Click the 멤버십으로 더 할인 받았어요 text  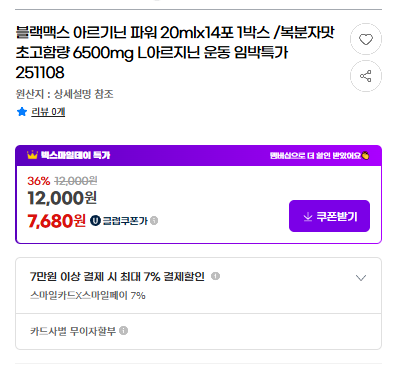(315, 156)
